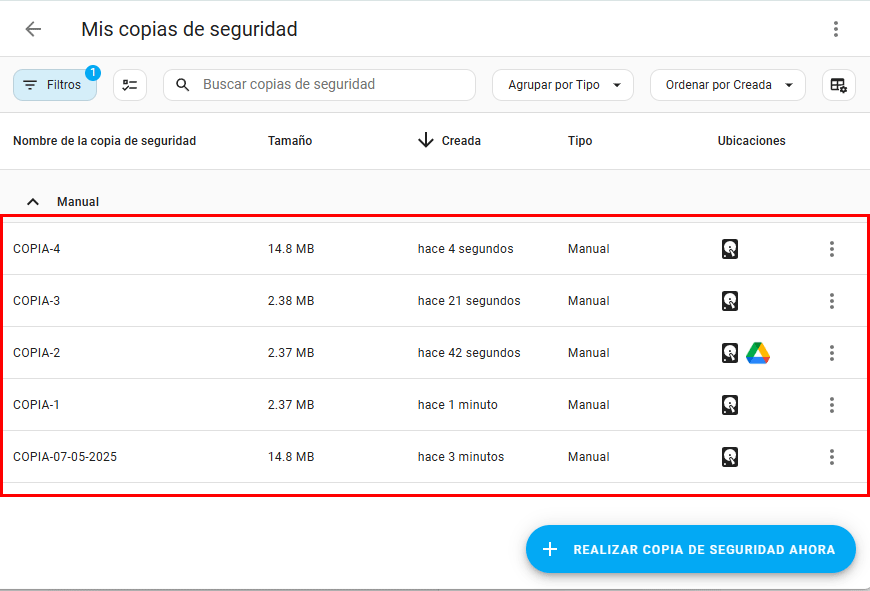The width and height of the screenshot is (870, 591).
Task: Collapse the Manual group
Action: tap(34, 202)
